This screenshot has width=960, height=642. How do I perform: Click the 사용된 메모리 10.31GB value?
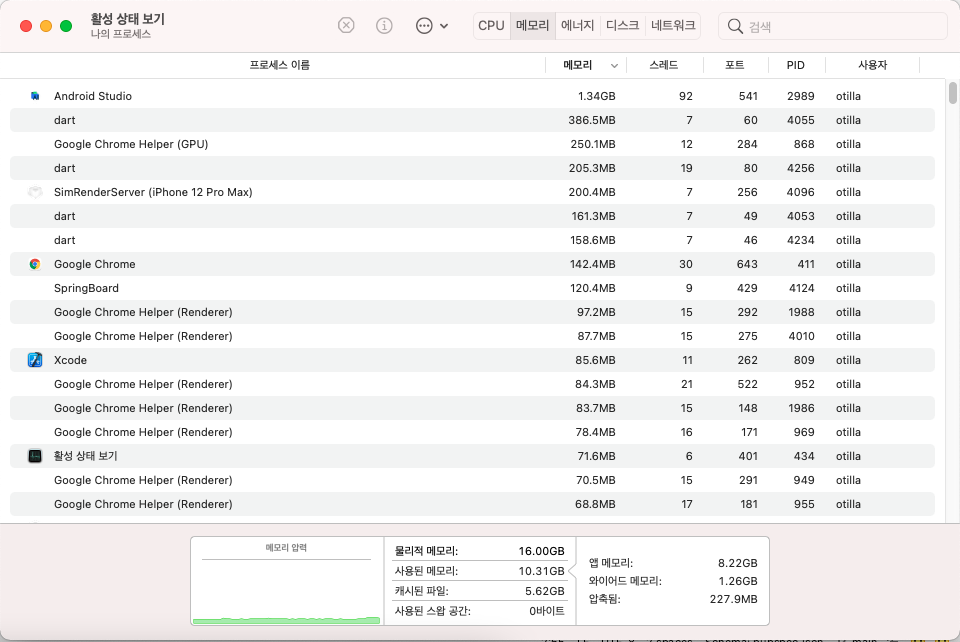click(x=541, y=571)
